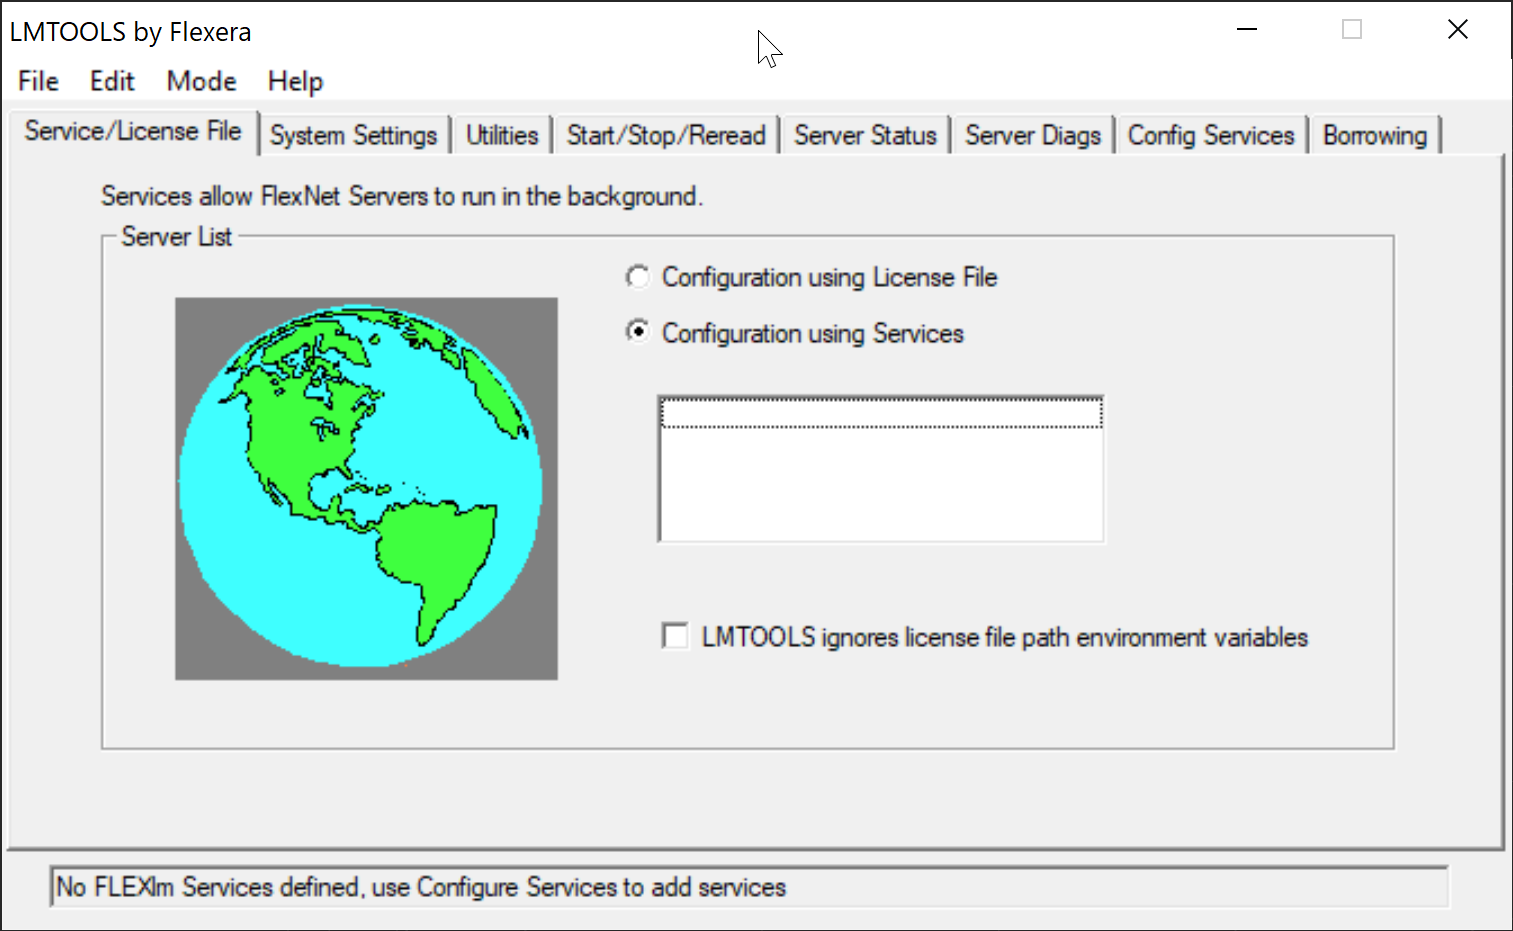Select the Server Diags tab
The height and width of the screenshot is (931, 1513).
point(1033,135)
